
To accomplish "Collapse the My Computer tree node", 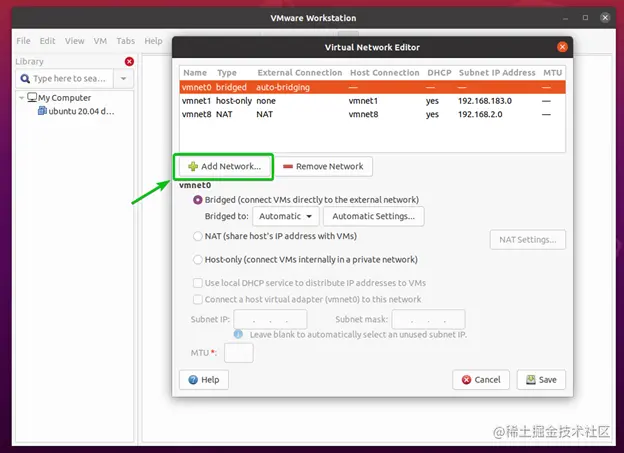I will [21, 98].
